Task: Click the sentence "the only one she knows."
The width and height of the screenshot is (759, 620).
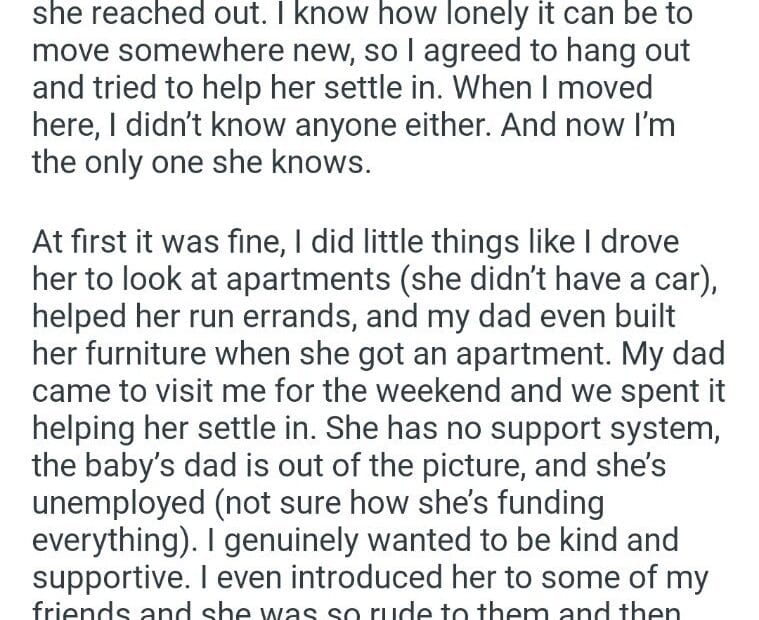Action: point(201,162)
